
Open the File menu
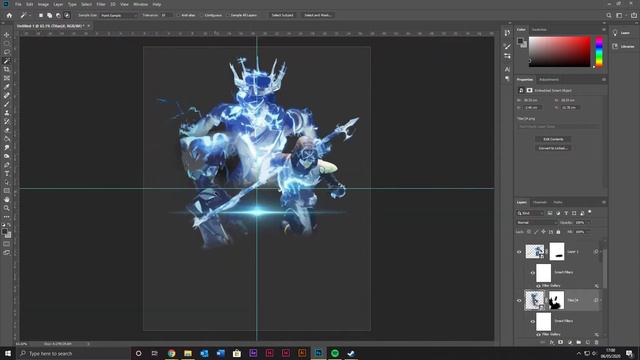(x=18, y=4)
